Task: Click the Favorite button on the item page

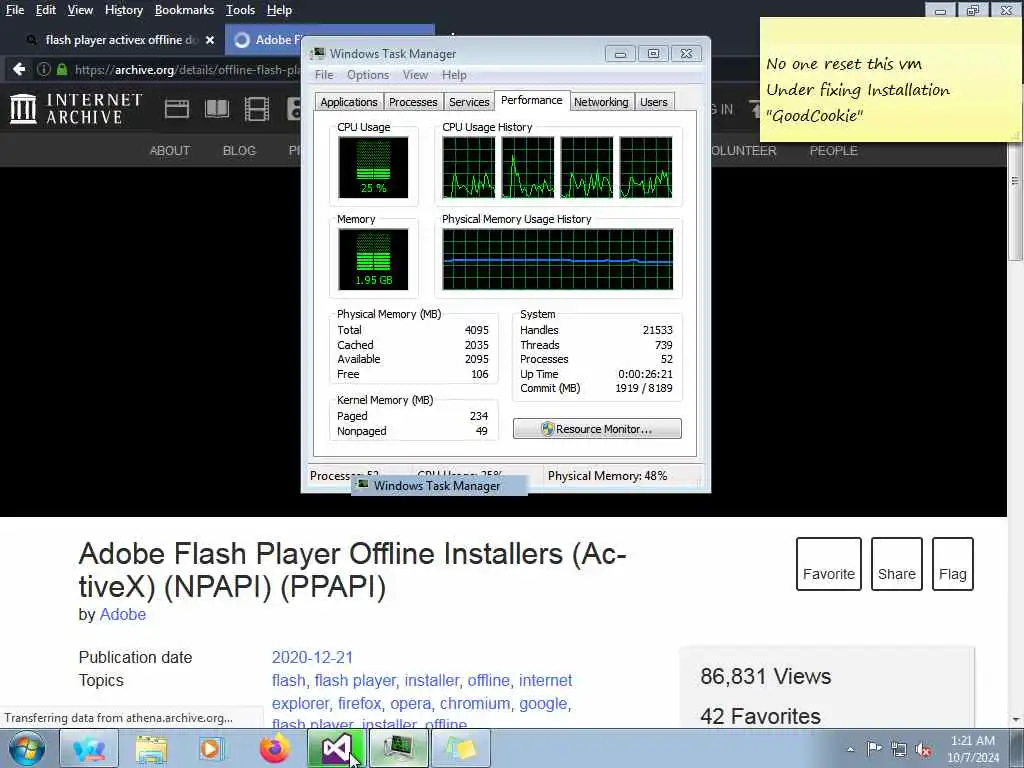Action: [829, 564]
